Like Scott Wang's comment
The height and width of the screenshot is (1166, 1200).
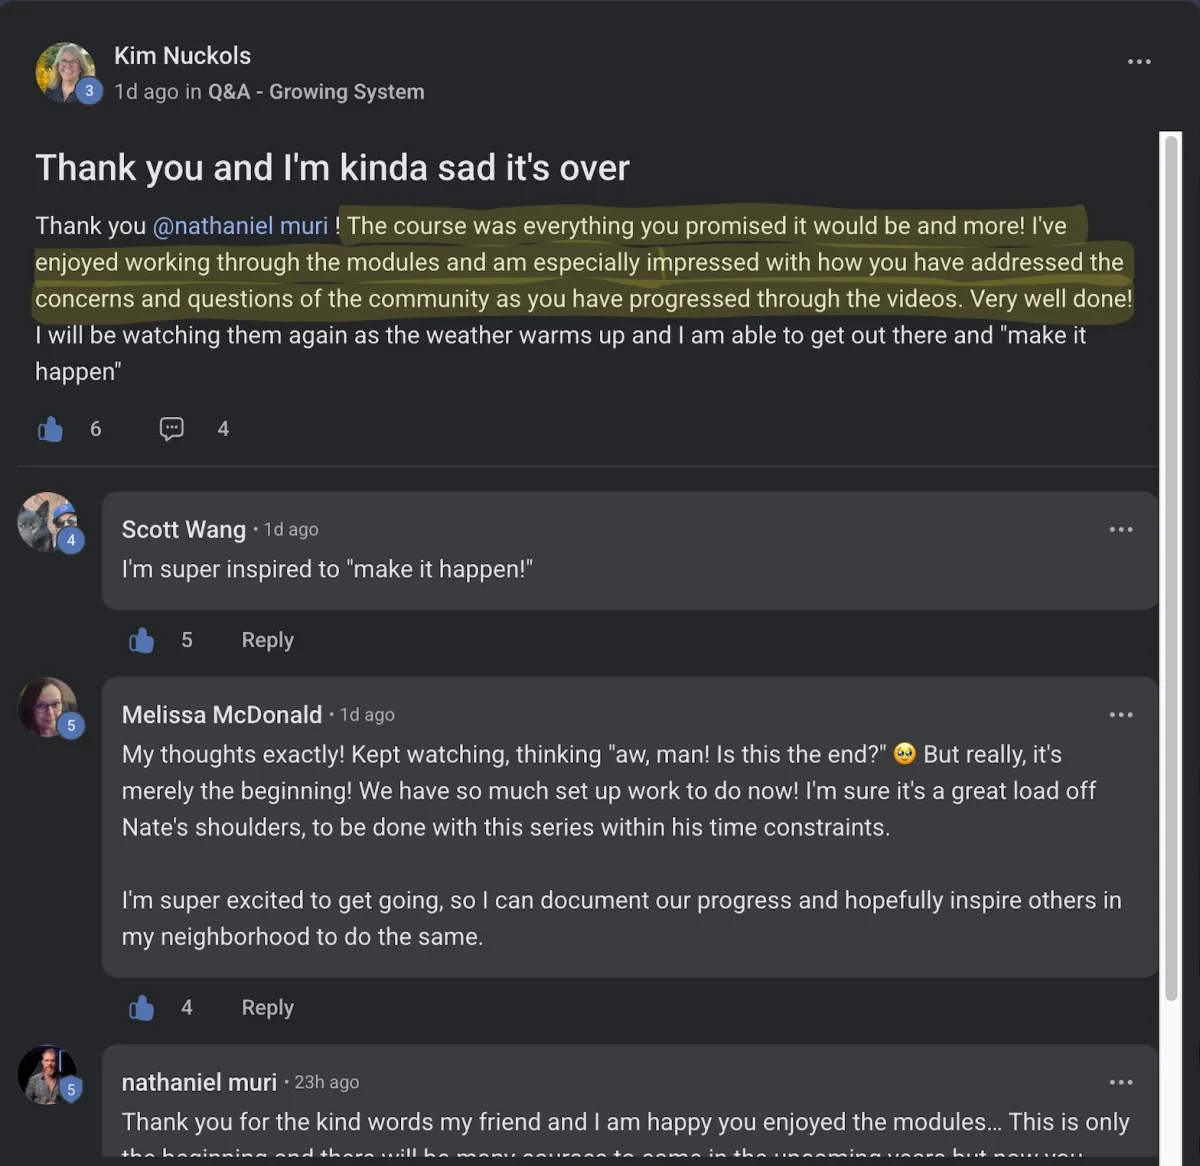coord(142,640)
